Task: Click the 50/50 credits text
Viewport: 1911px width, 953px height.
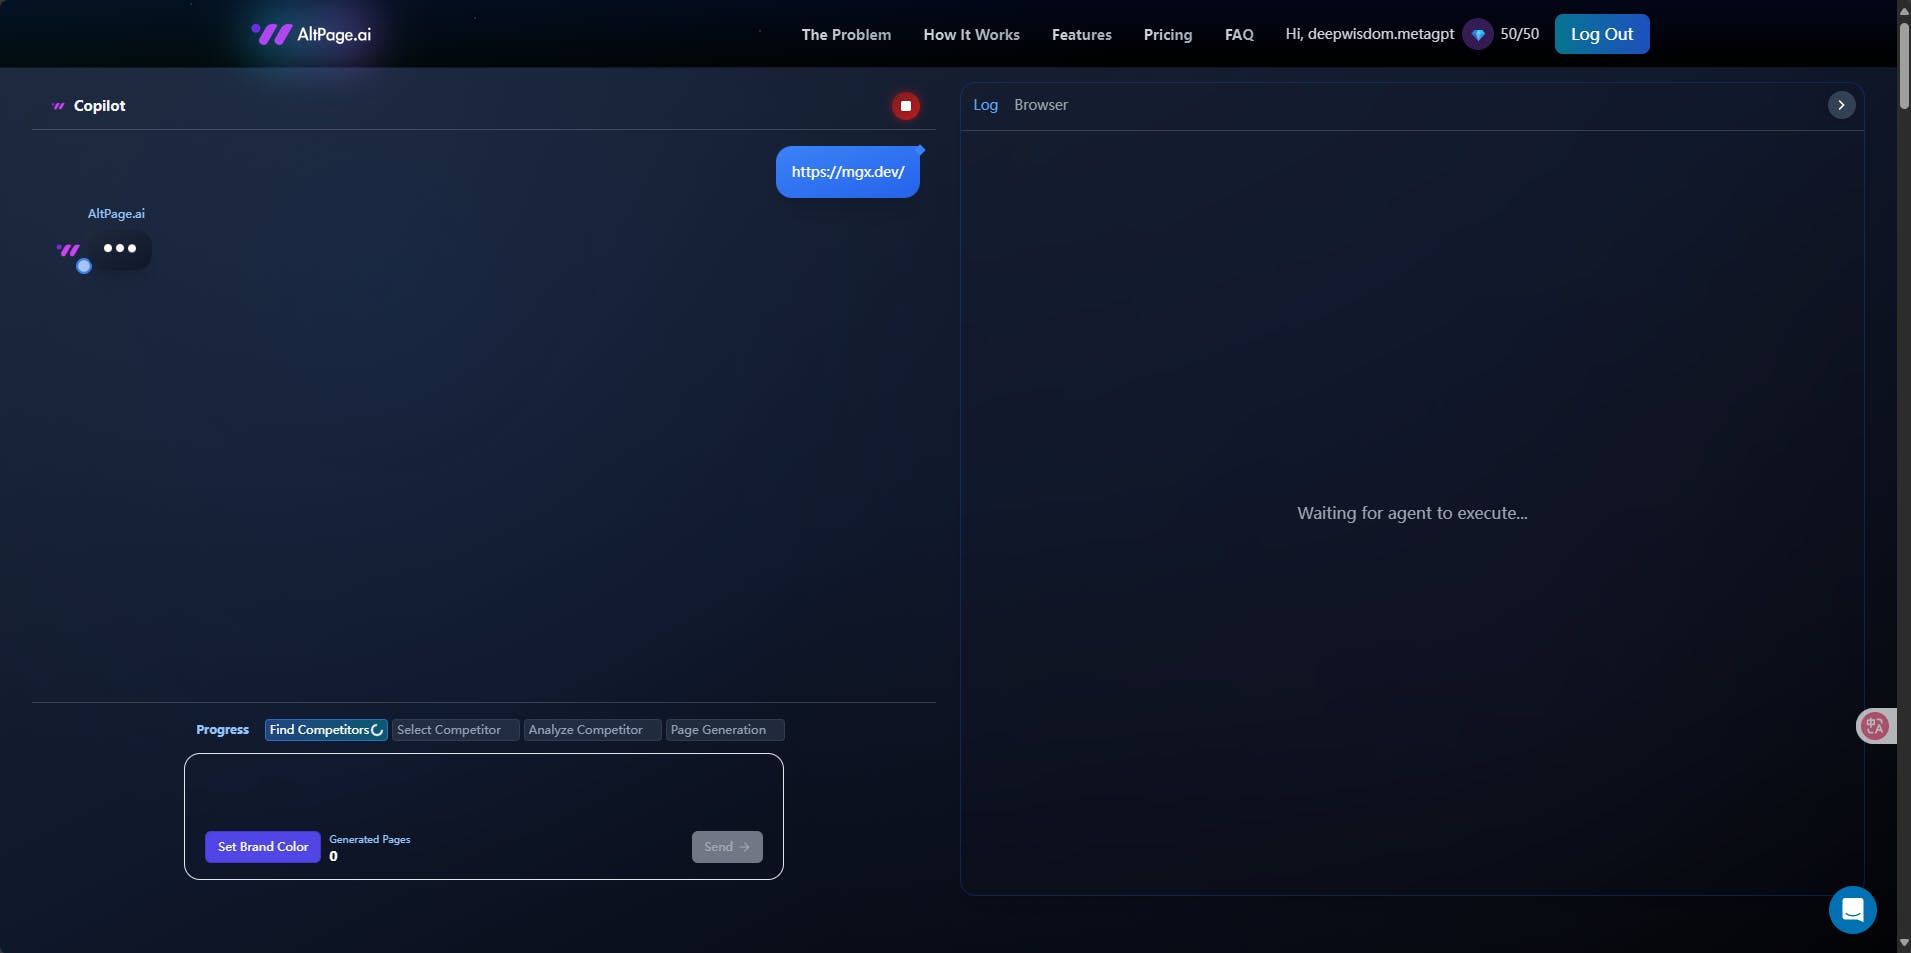Action: click(x=1519, y=34)
